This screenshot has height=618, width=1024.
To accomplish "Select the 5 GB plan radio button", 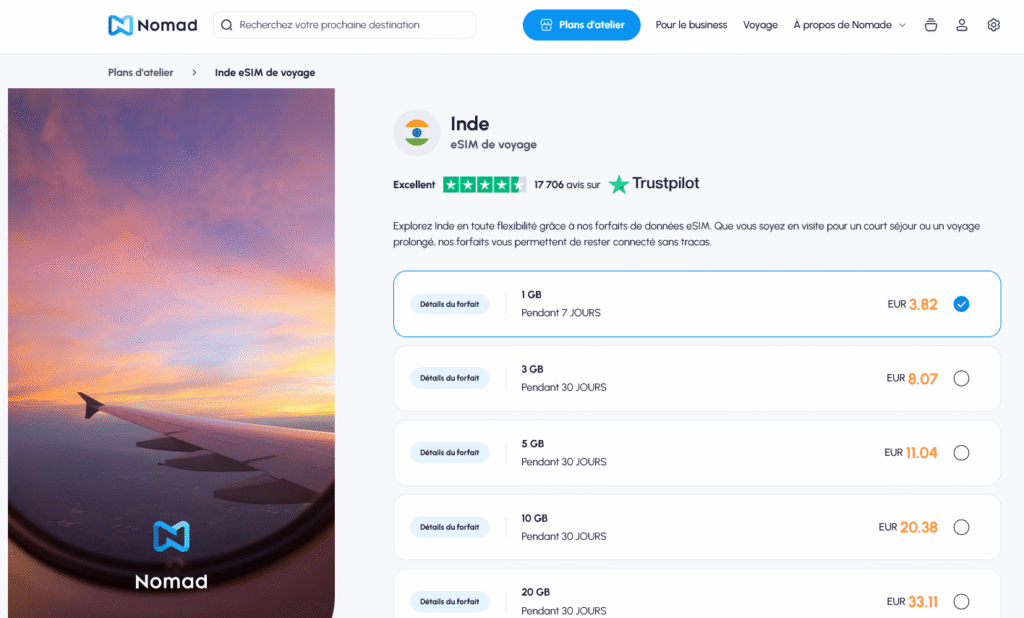I will (x=961, y=452).
